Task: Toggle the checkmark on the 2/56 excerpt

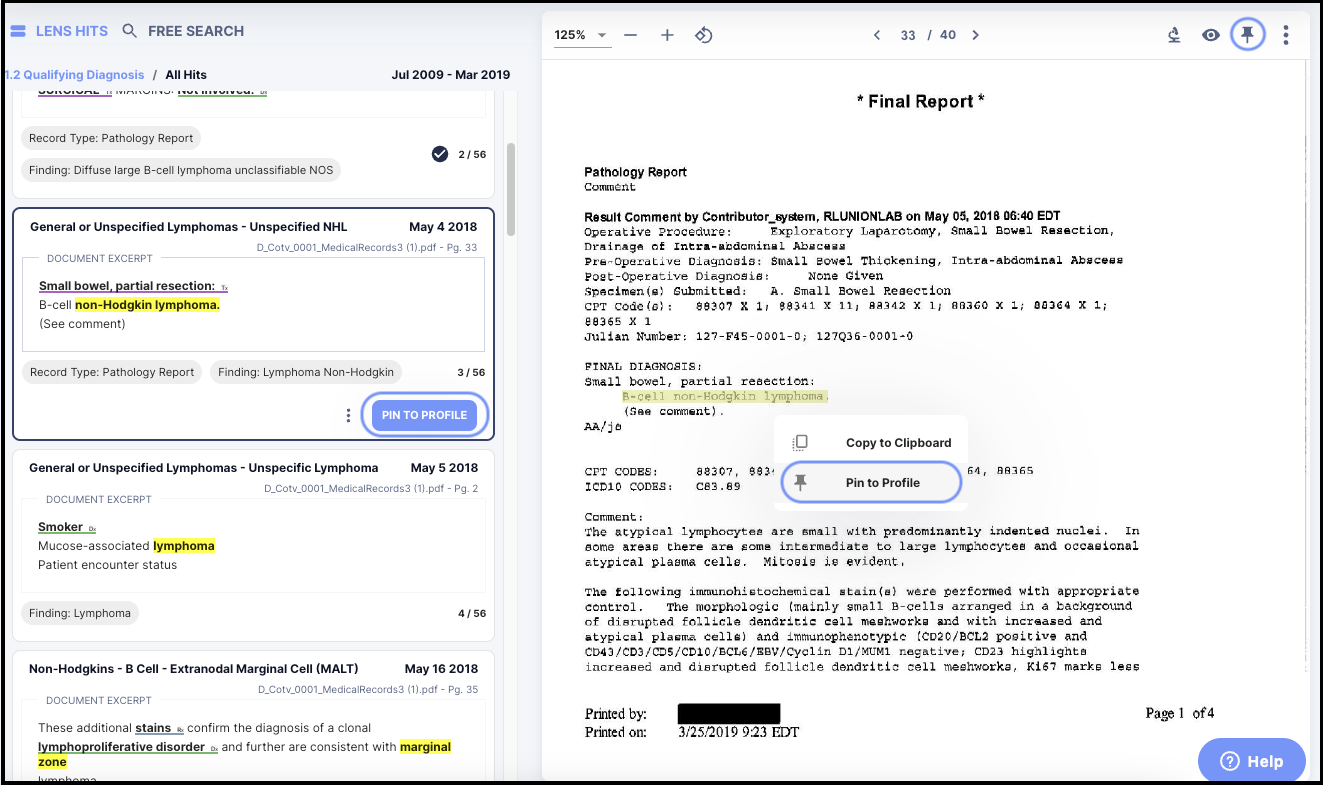Action: pyautogui.click(x=439, y=154)
